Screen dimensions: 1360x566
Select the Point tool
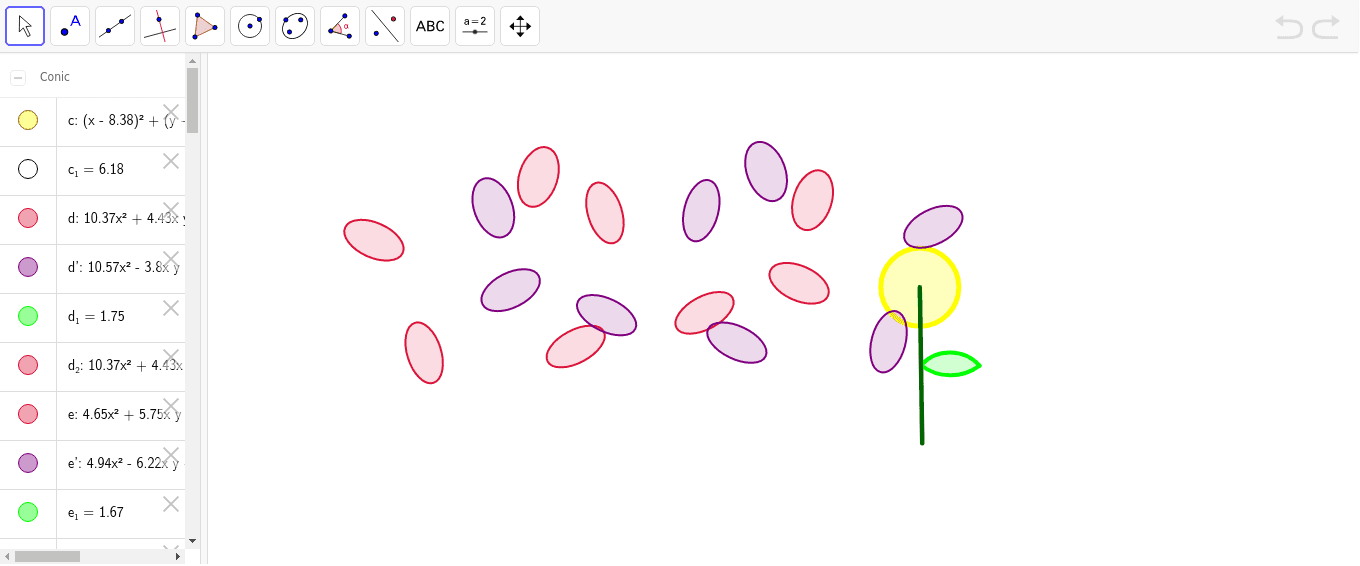70,26
